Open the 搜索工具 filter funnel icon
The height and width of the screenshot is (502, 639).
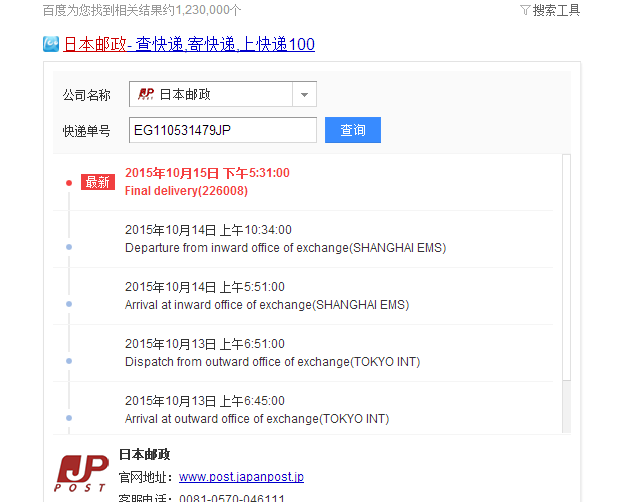(x=525, y=10)
